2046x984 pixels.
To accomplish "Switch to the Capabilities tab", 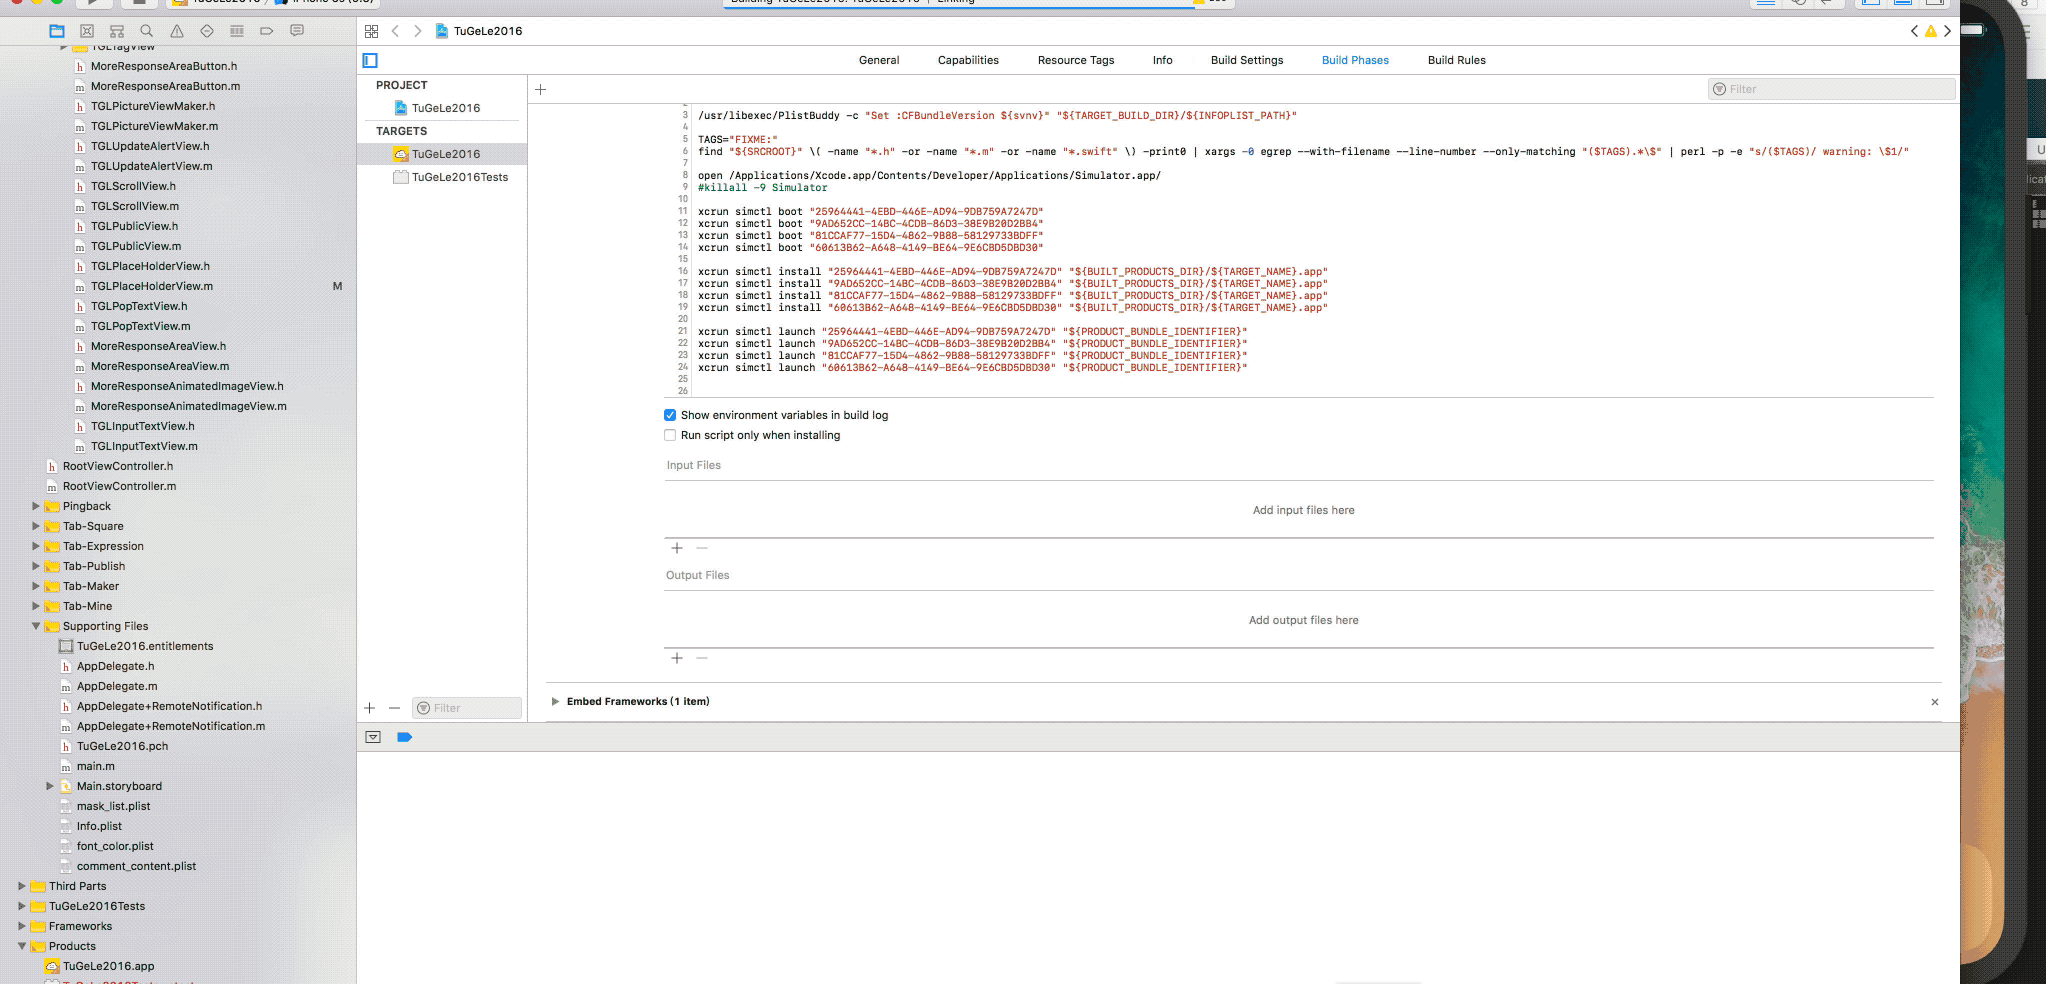I will (x=968, y=60).
